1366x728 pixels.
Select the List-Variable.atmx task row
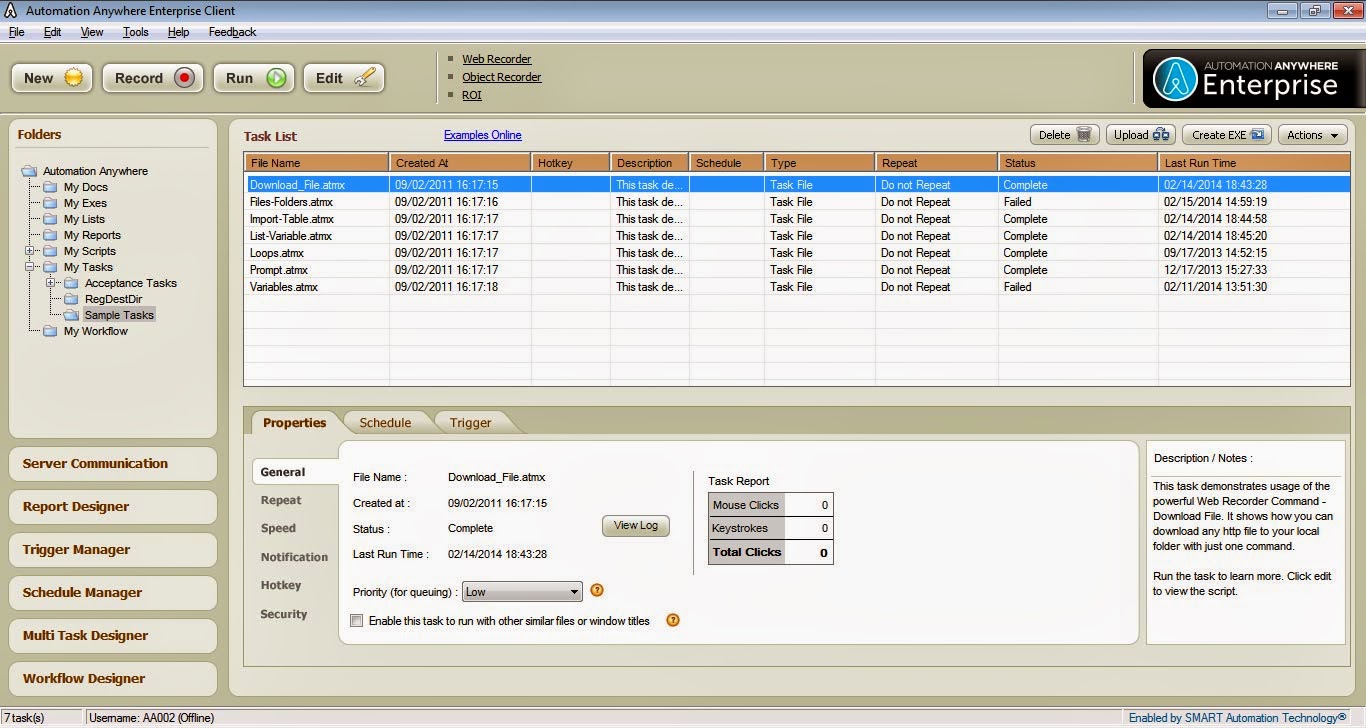797,236
